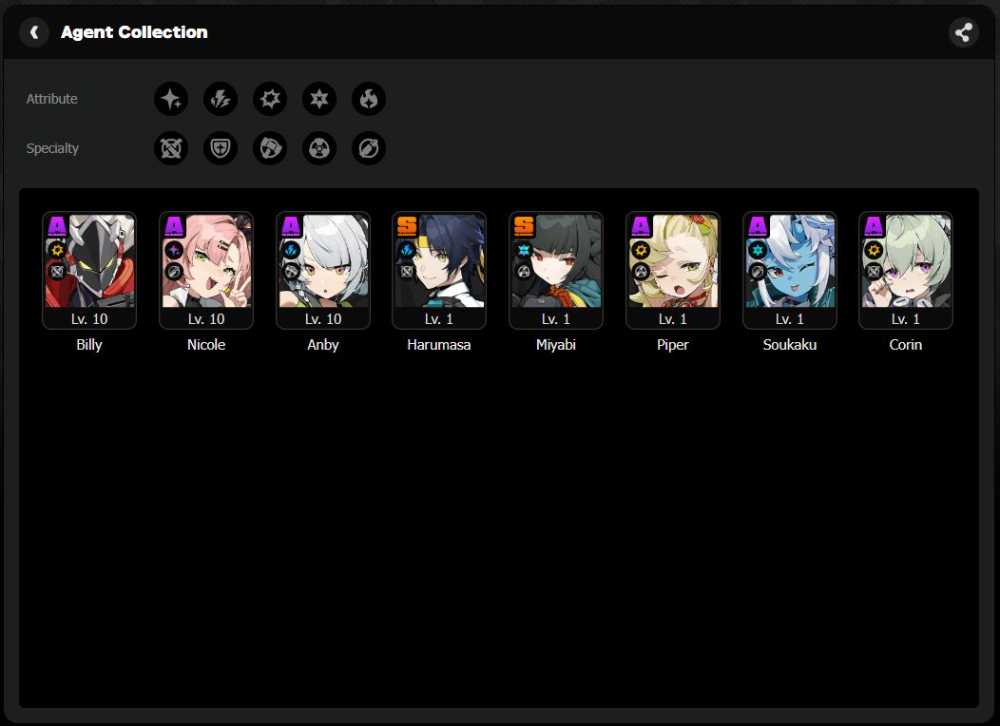The height and width of the screenshot is (726, 1000).
Task: Click the name label "Harumasa"
Action: [439, 344]
